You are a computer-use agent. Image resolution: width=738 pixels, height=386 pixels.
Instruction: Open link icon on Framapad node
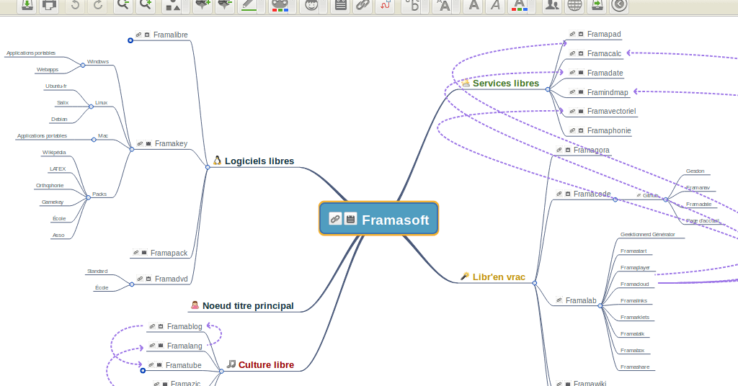coord(572,34)
